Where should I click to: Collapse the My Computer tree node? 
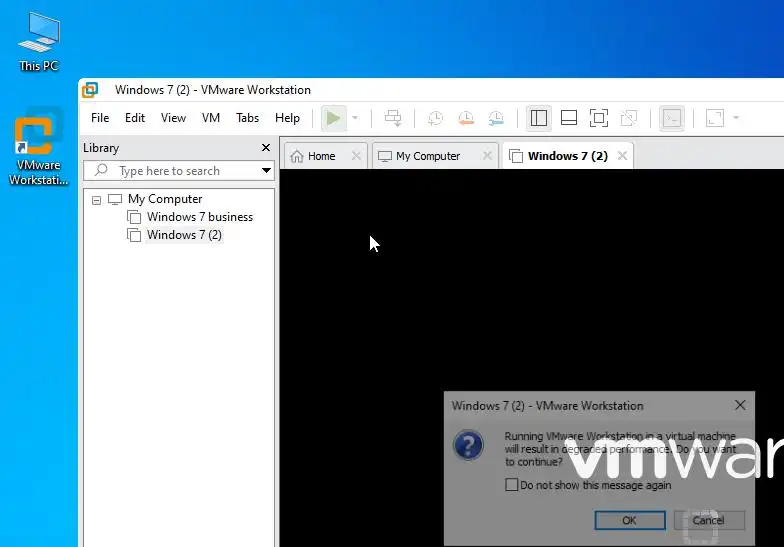(x=96, y=200)
